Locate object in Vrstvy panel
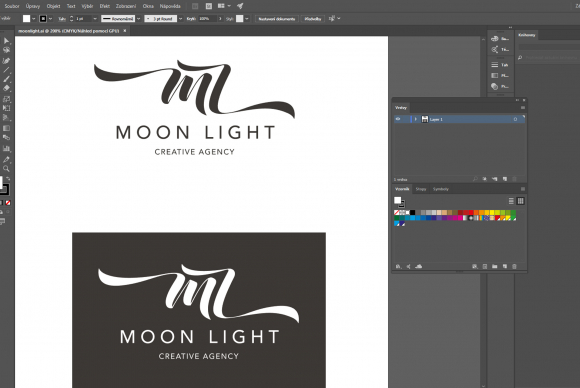580x388 pixels. click(x=475, y=179)
